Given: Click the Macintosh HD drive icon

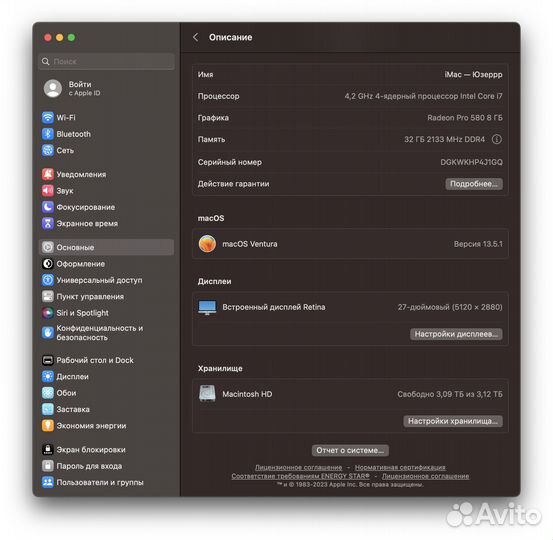Looking at the screenshot, I should 207,394.
